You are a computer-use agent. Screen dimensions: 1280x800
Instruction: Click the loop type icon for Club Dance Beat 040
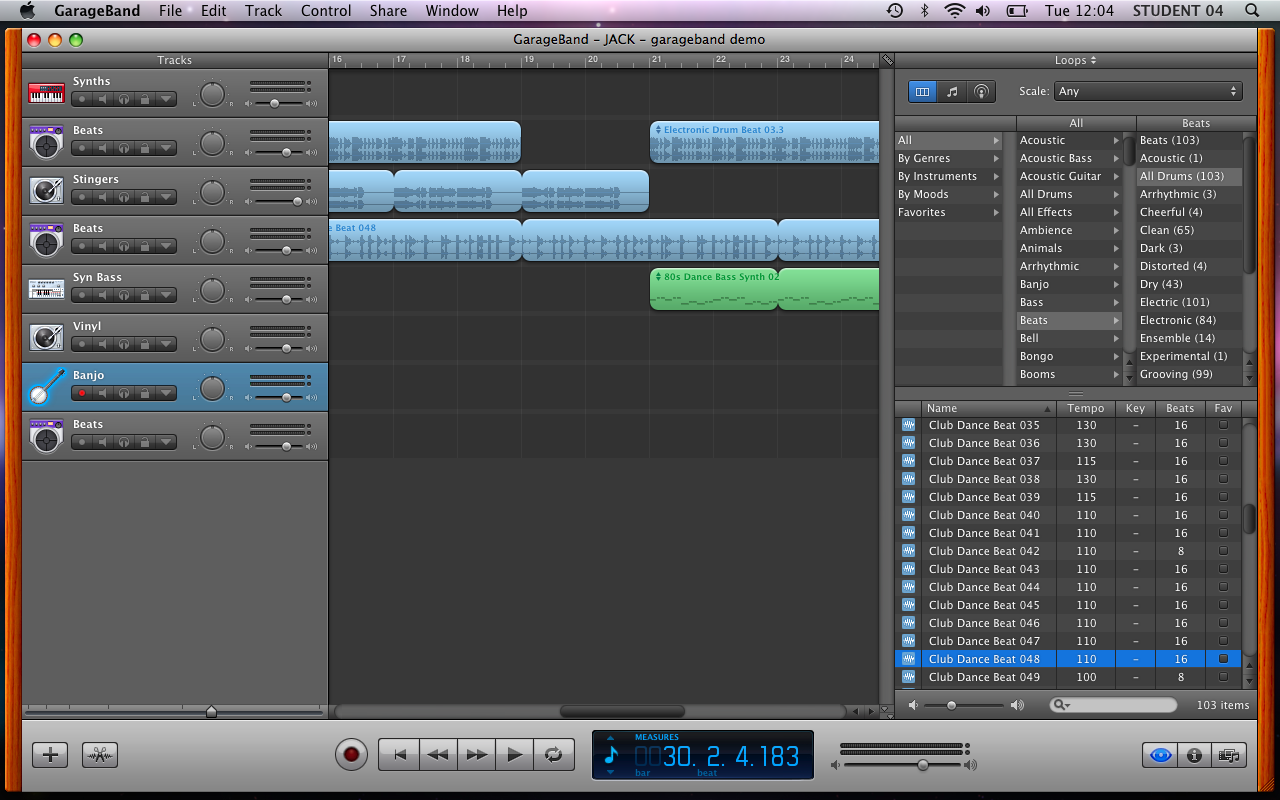click(908, 515)
